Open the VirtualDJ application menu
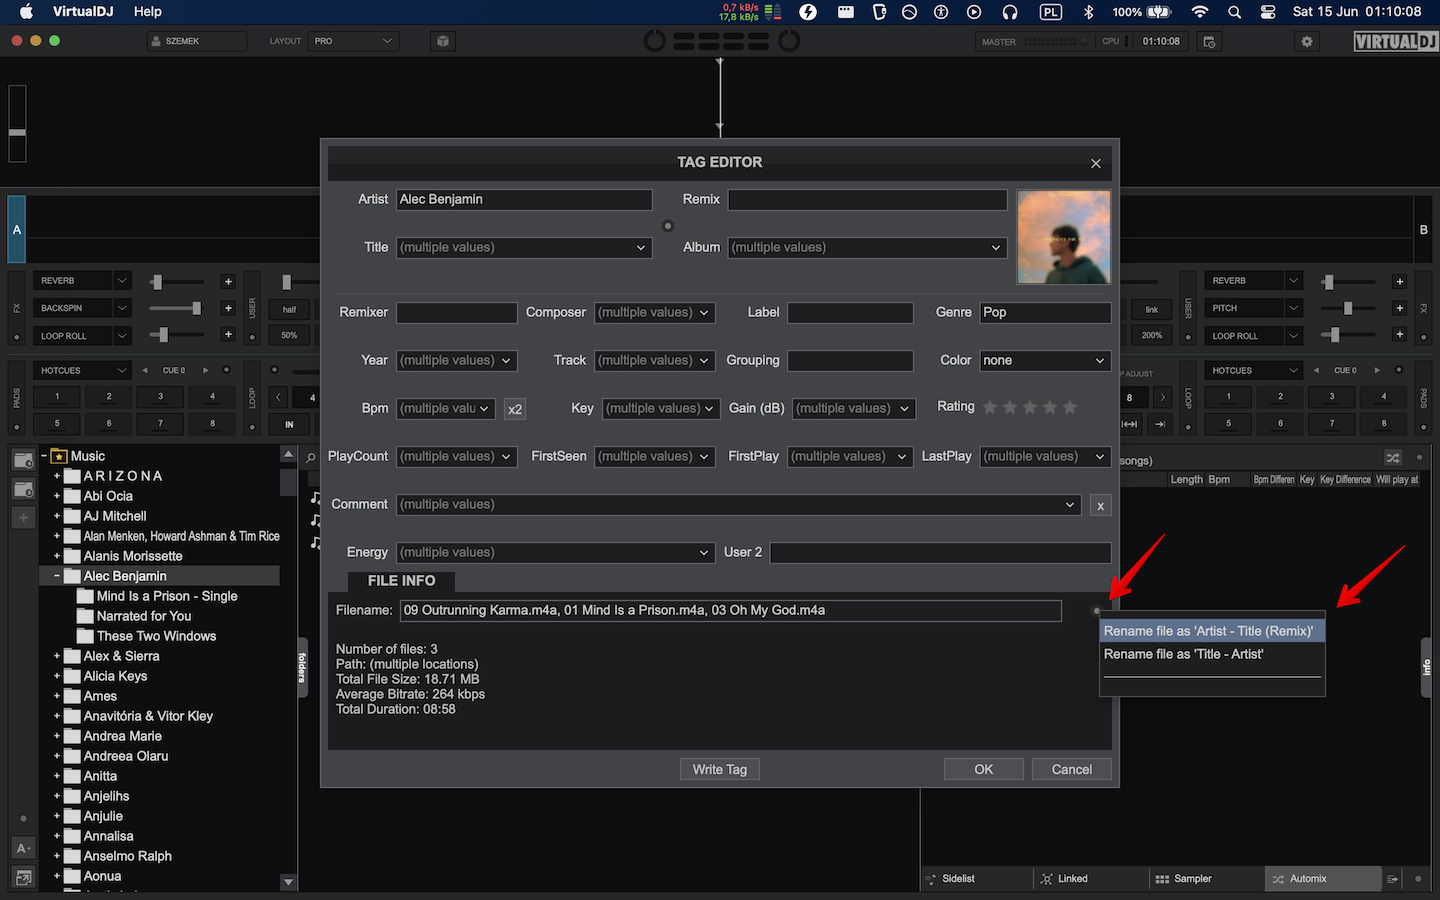Screen dimensions: 1440x900 coord(82,12)
